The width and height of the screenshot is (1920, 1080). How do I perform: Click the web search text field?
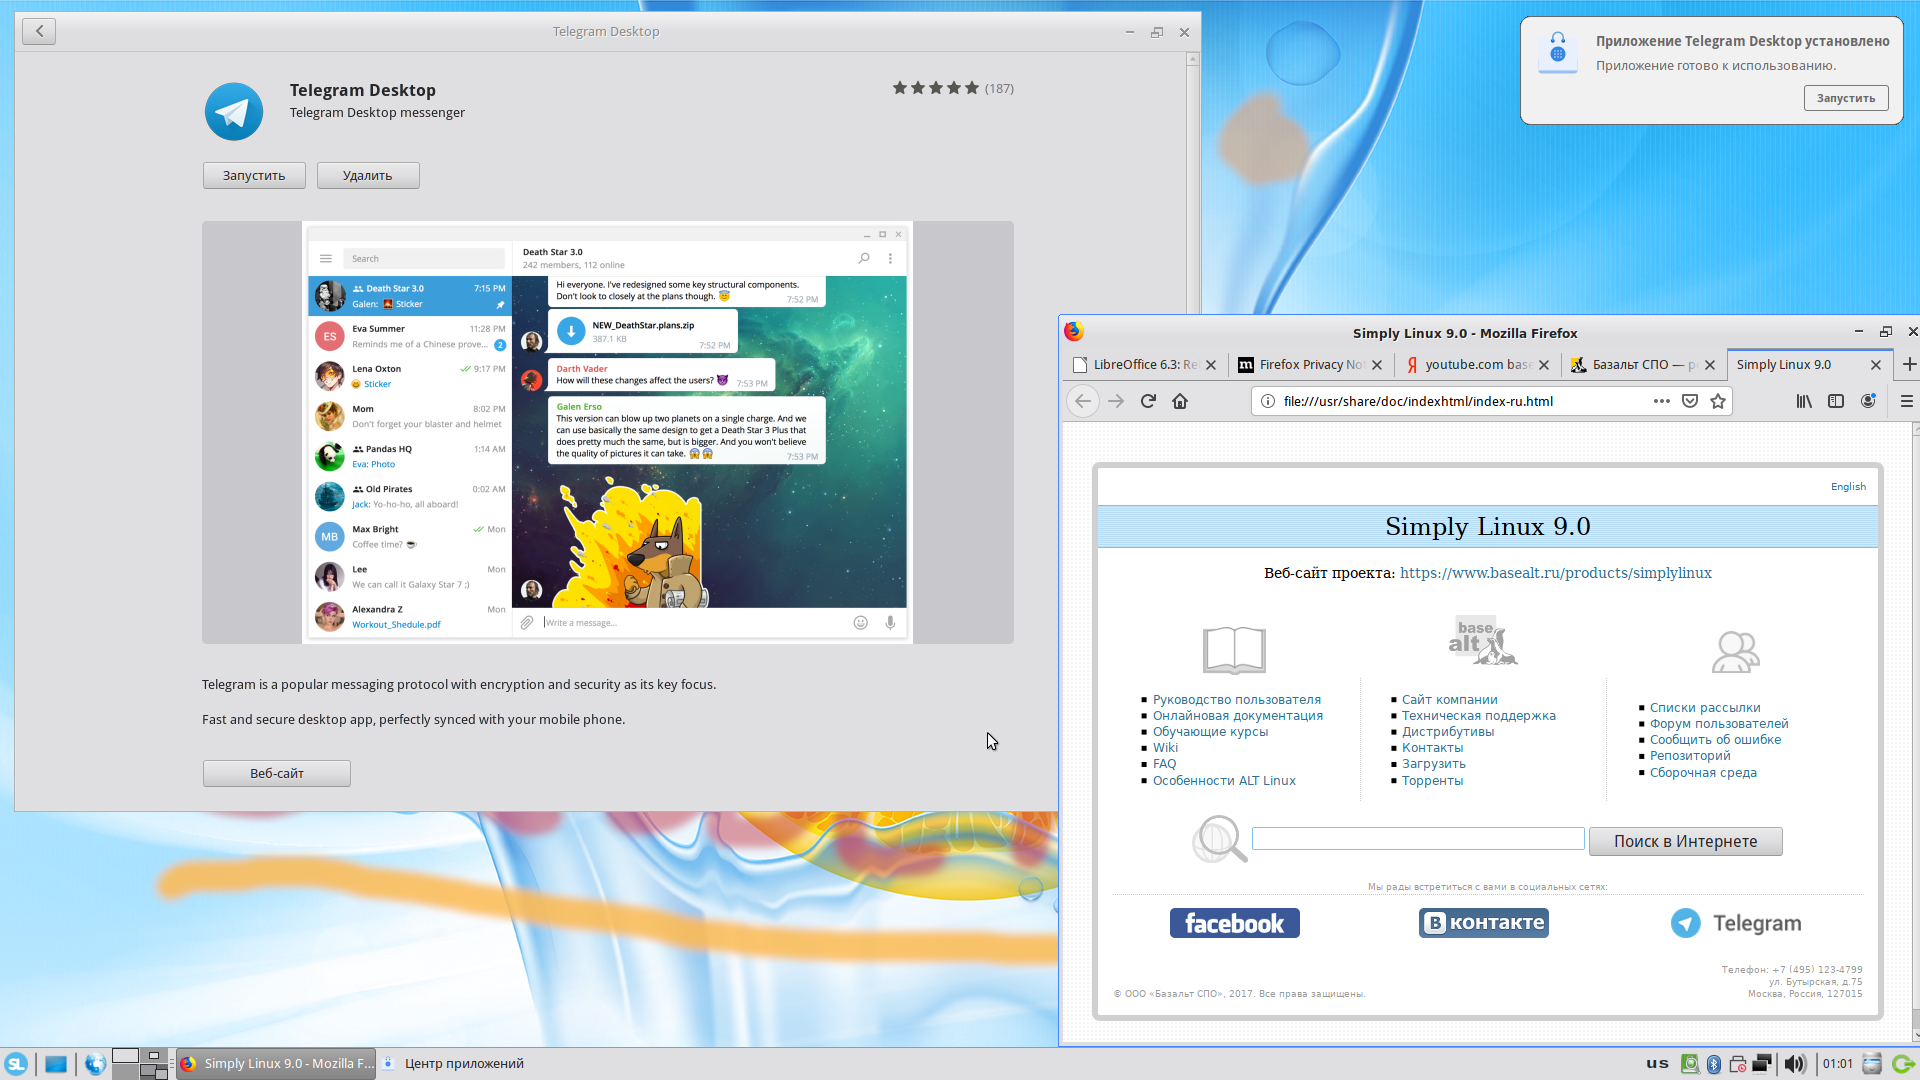pyautogui.click(x=1417, y=839)
